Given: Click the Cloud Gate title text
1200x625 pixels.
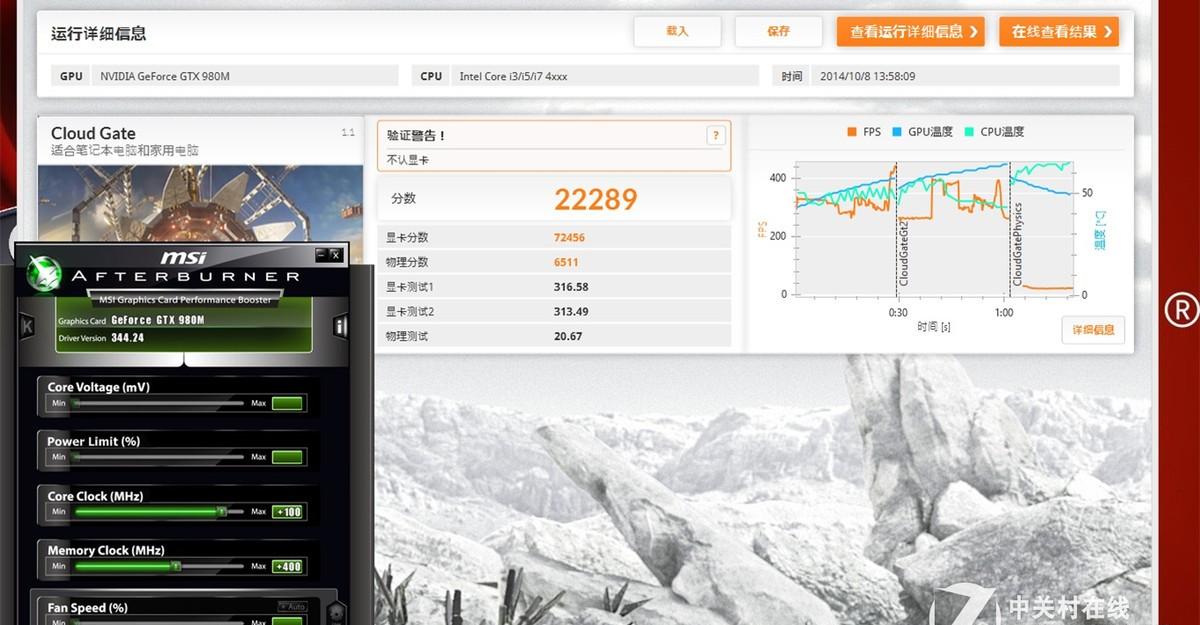Looking at the screenshot, I should (93, 133).
